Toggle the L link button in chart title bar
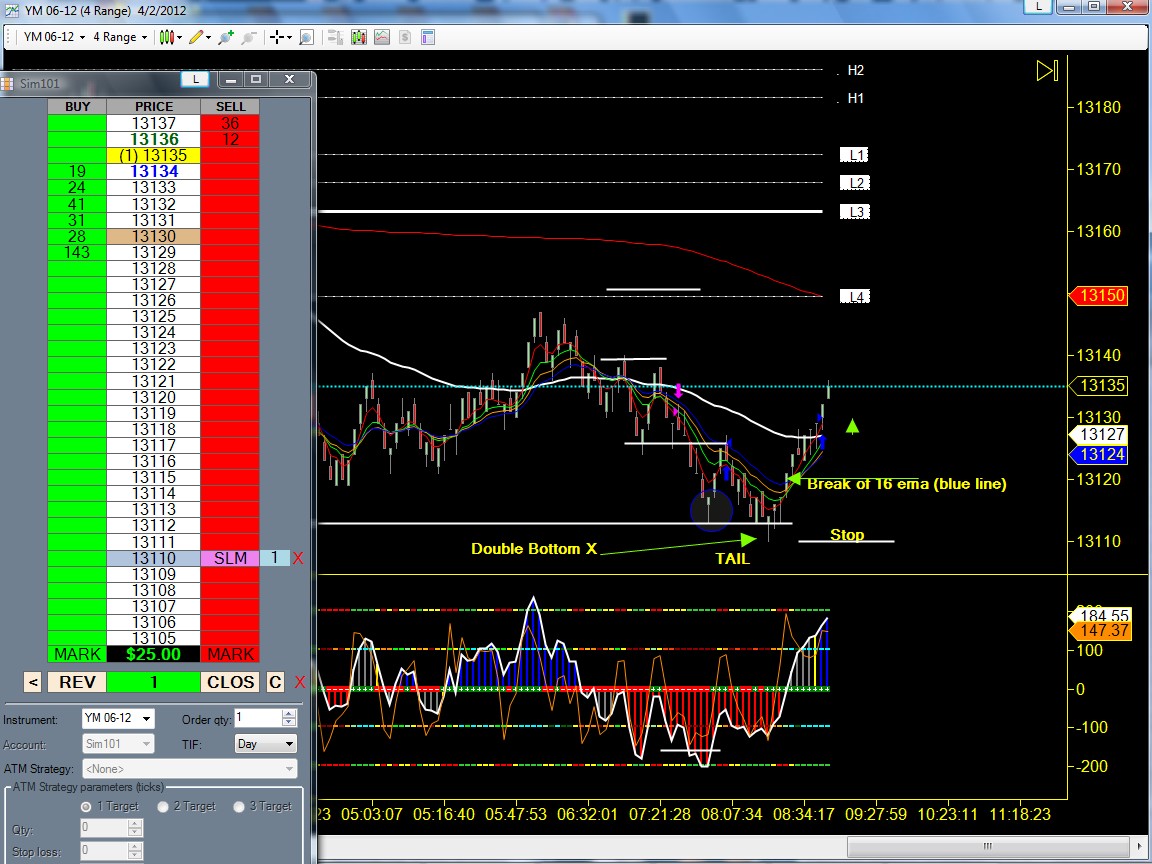 (x=1039, y=6)
